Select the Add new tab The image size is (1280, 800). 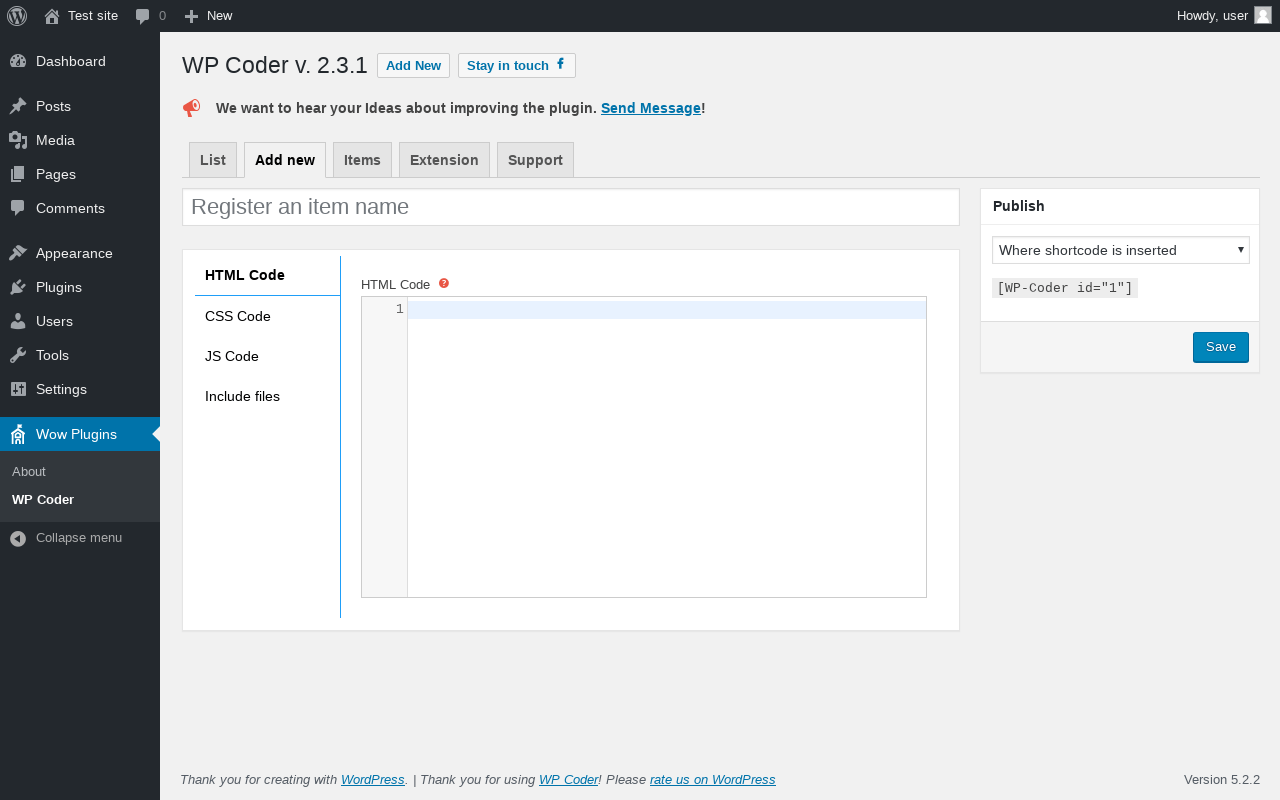click(285, 160)
